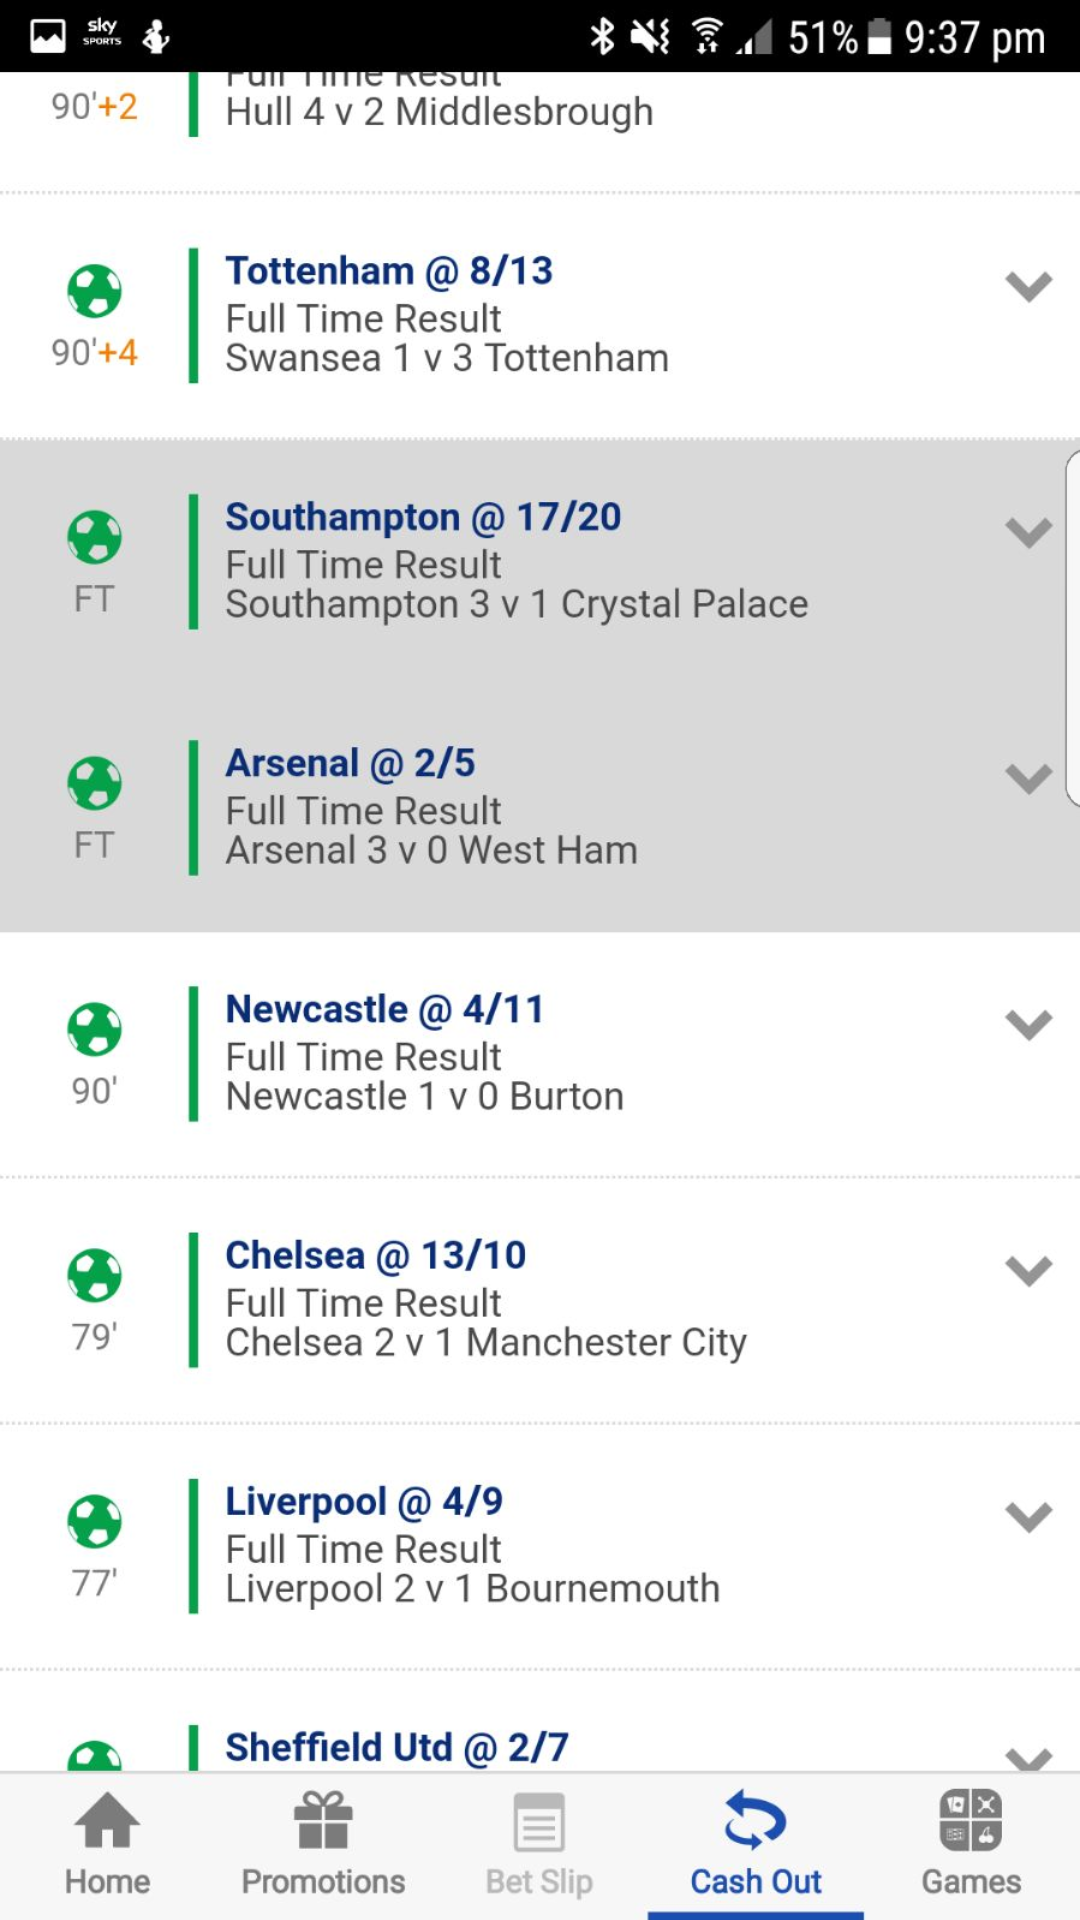
Task: Tap the football icon beside Newcastle bet
Action: (94, 1029)
